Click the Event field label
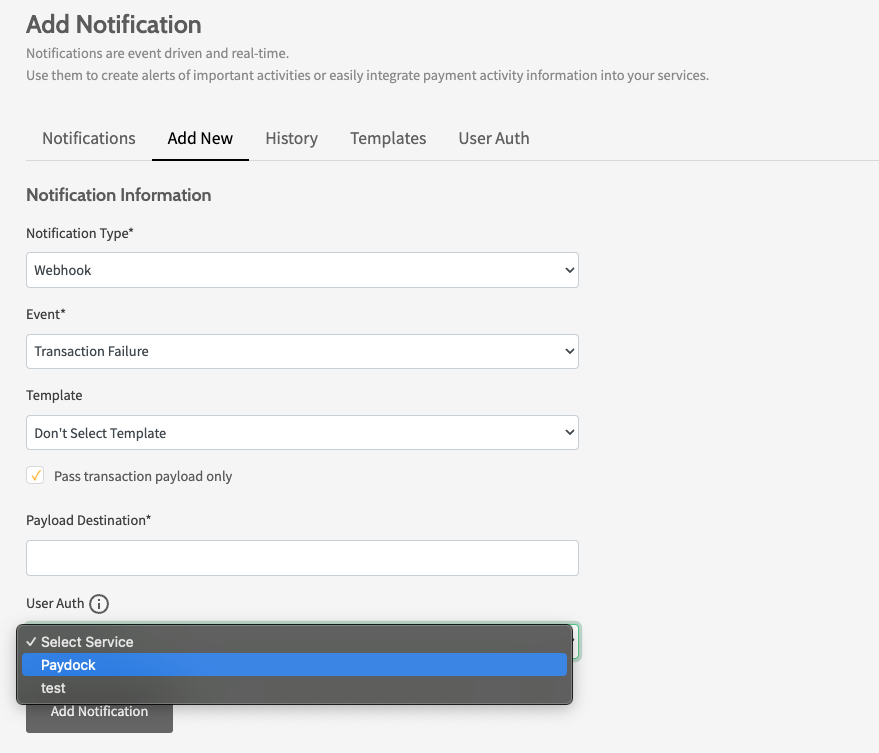 point(46,314)
